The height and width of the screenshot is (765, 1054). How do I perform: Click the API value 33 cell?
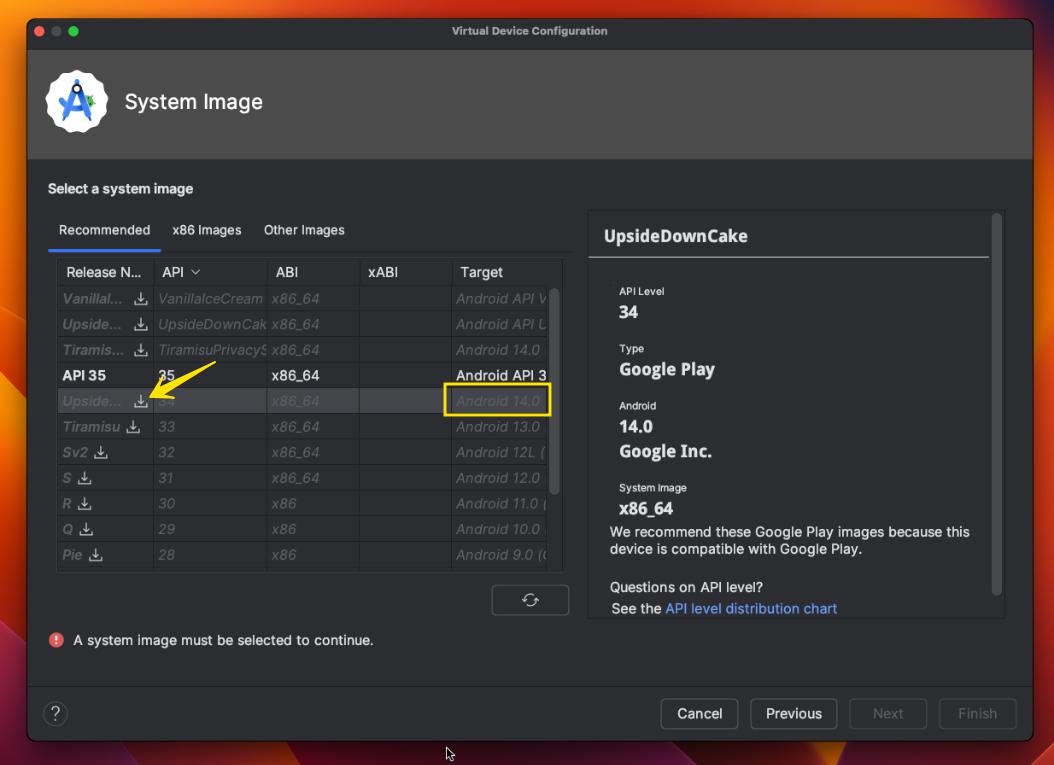pyautogui.click(x=210, y=427)
